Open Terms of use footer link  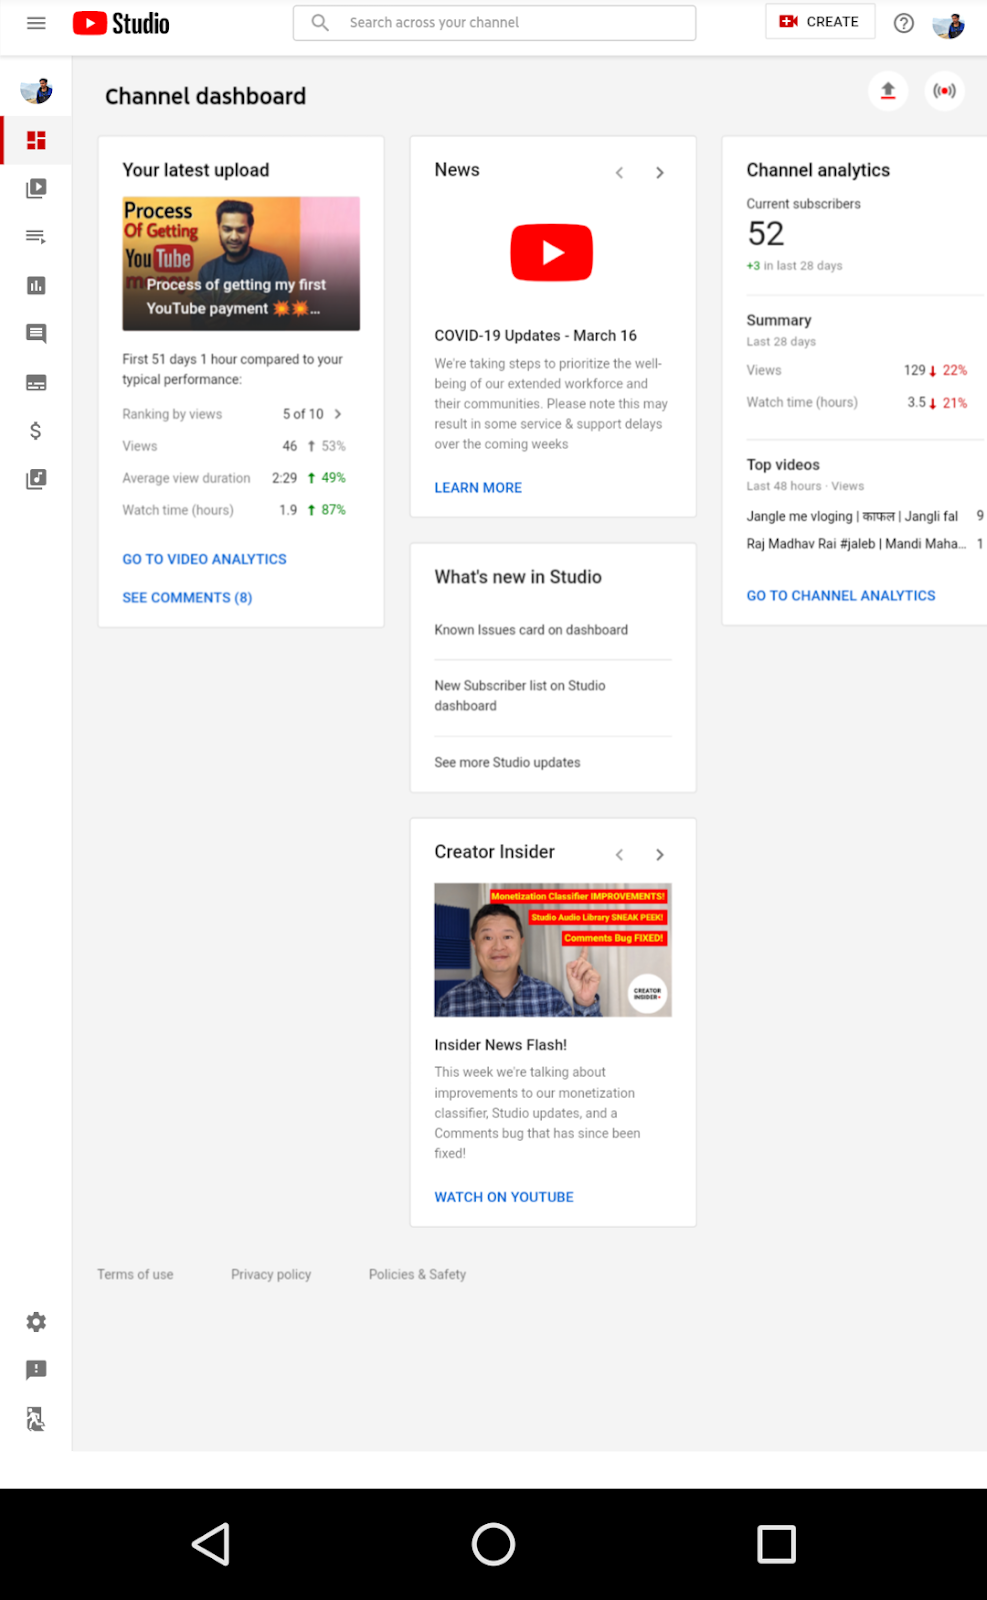coord(135,1274)
